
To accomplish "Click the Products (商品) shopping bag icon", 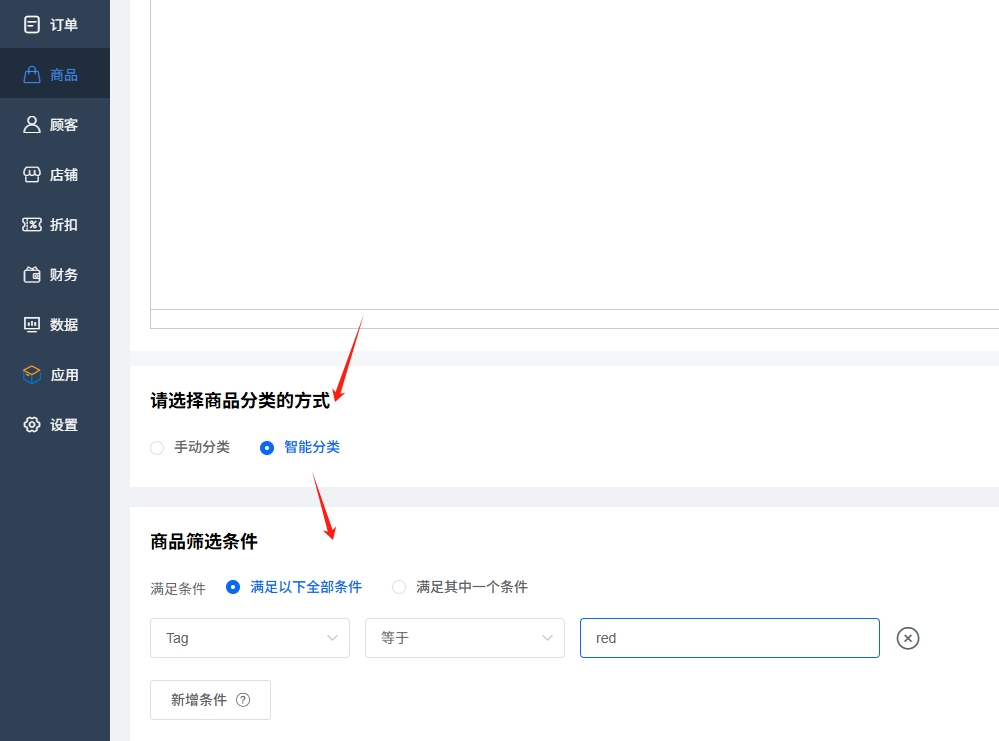I will pos(32,75).
